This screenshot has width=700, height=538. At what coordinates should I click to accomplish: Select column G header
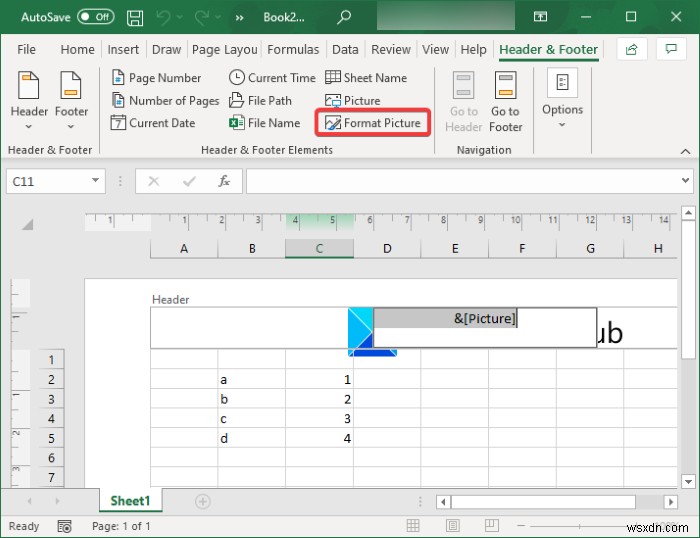(590, 249)
